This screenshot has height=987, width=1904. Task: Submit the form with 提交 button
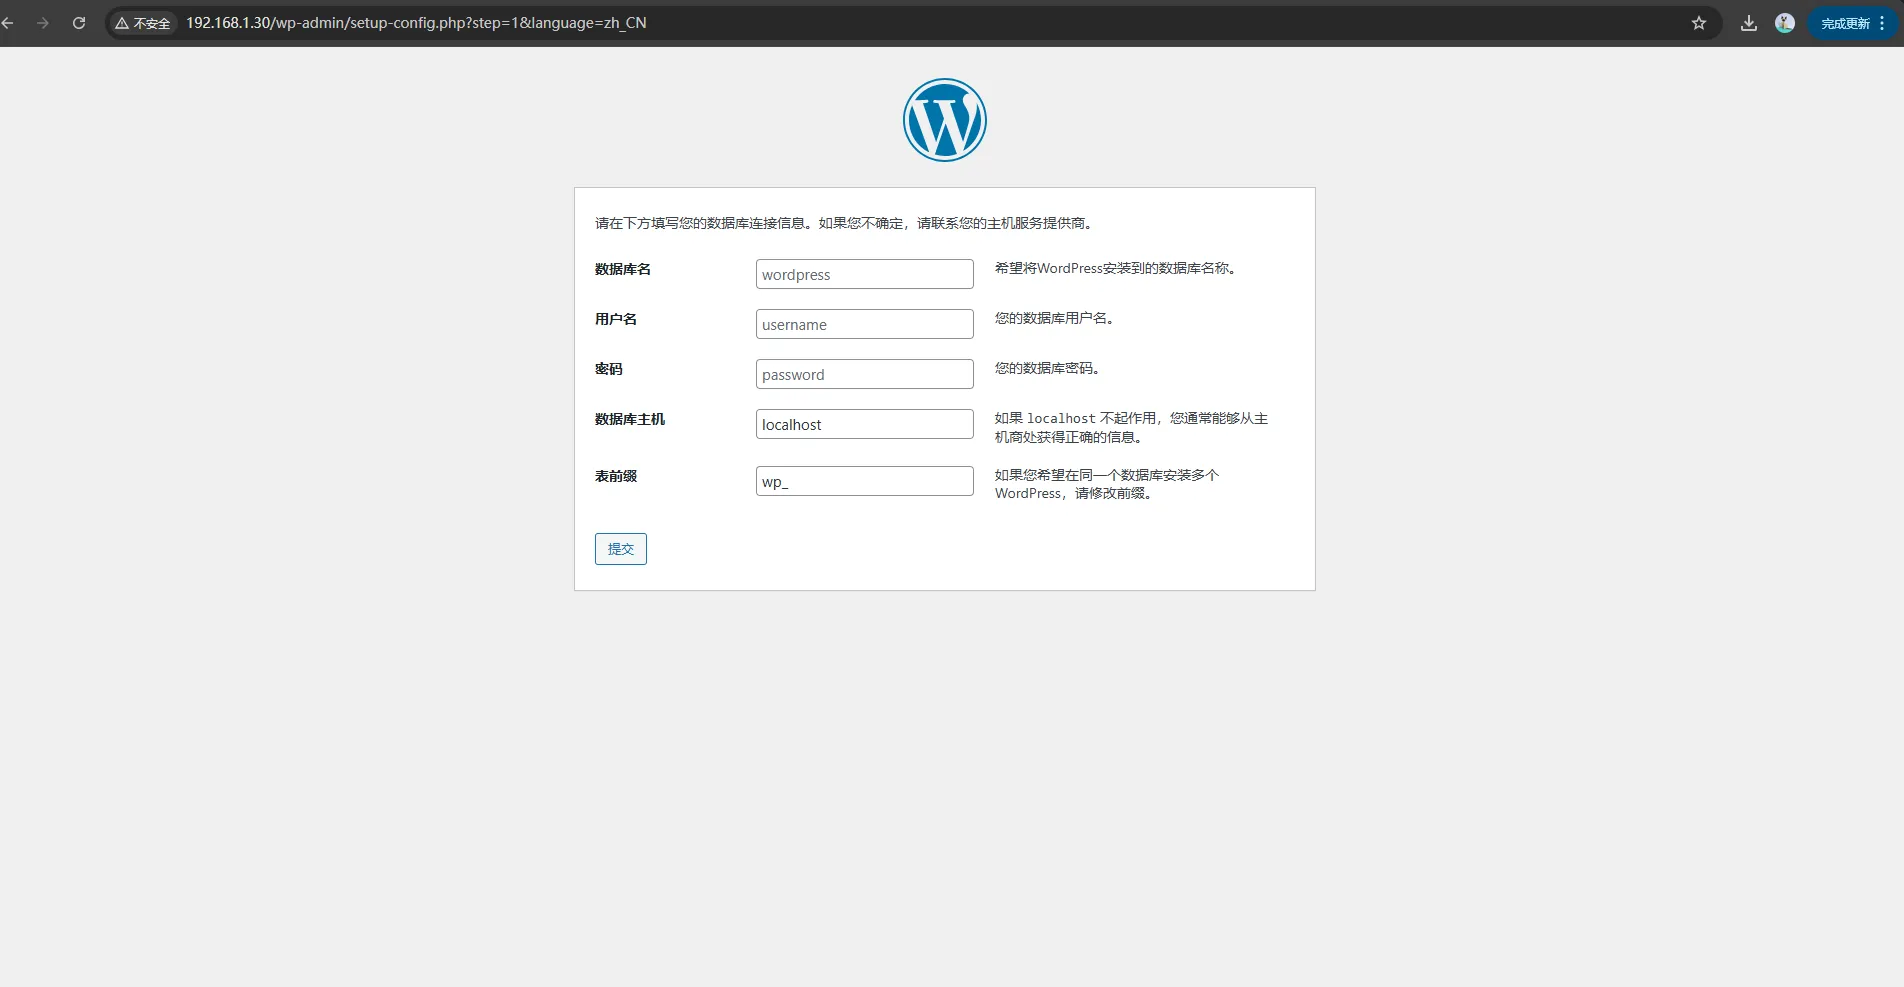coord(621,549)
